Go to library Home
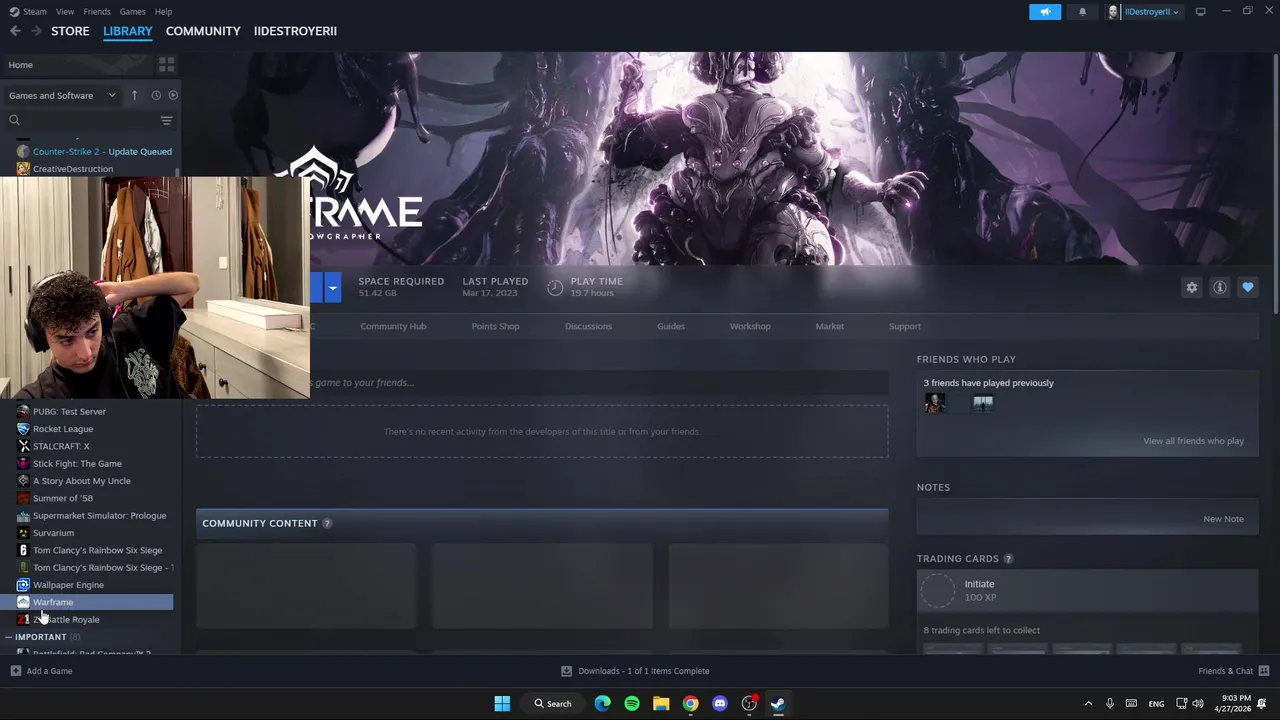 [78, 65]
